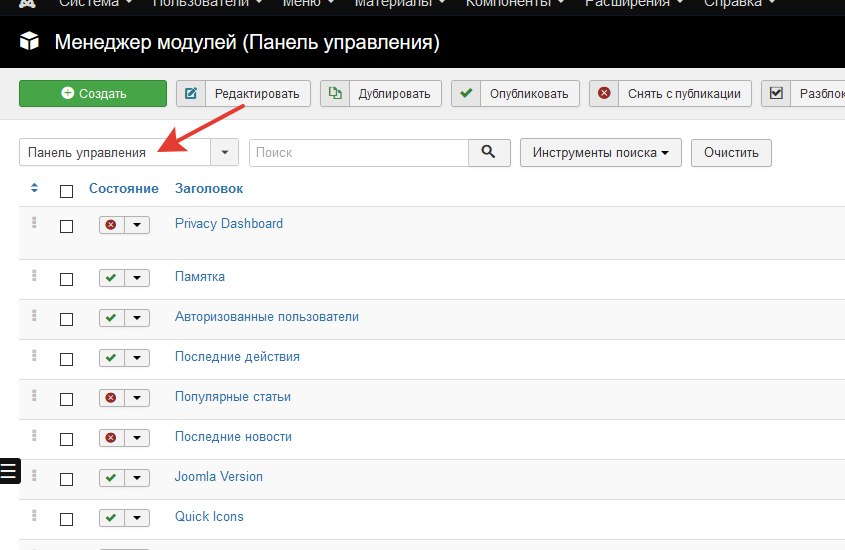This screenshot has width=845, height=550.
Task: Check the Авторизованные пользователи row checkbox
Action: coord(66,319)
